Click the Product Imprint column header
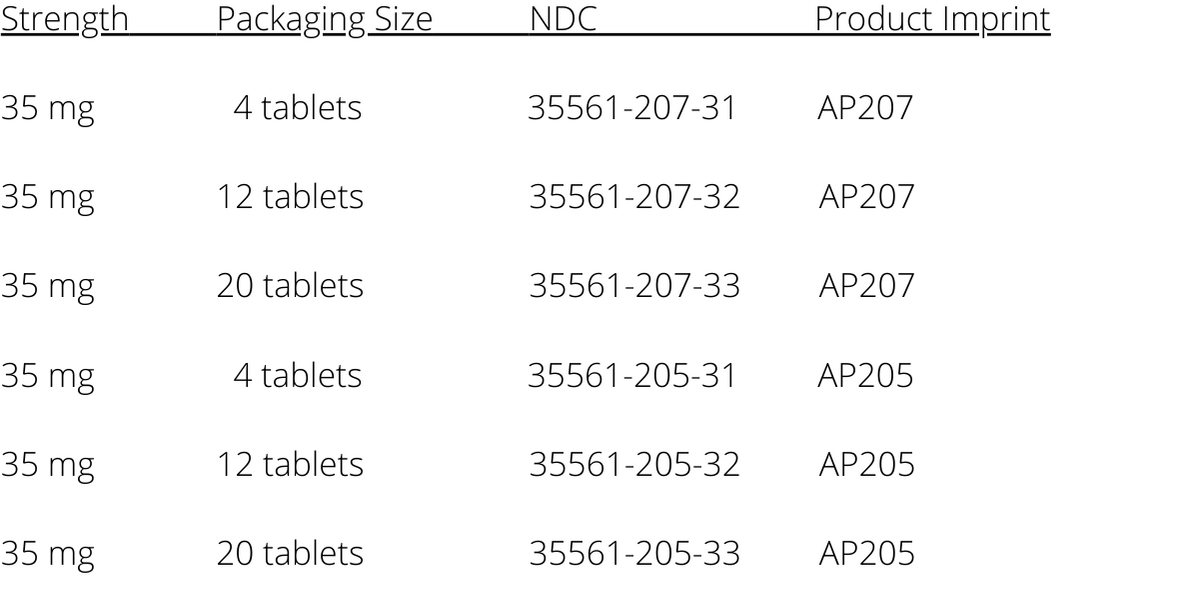This screenshot has height=591, width=1181. pos(932,20)
